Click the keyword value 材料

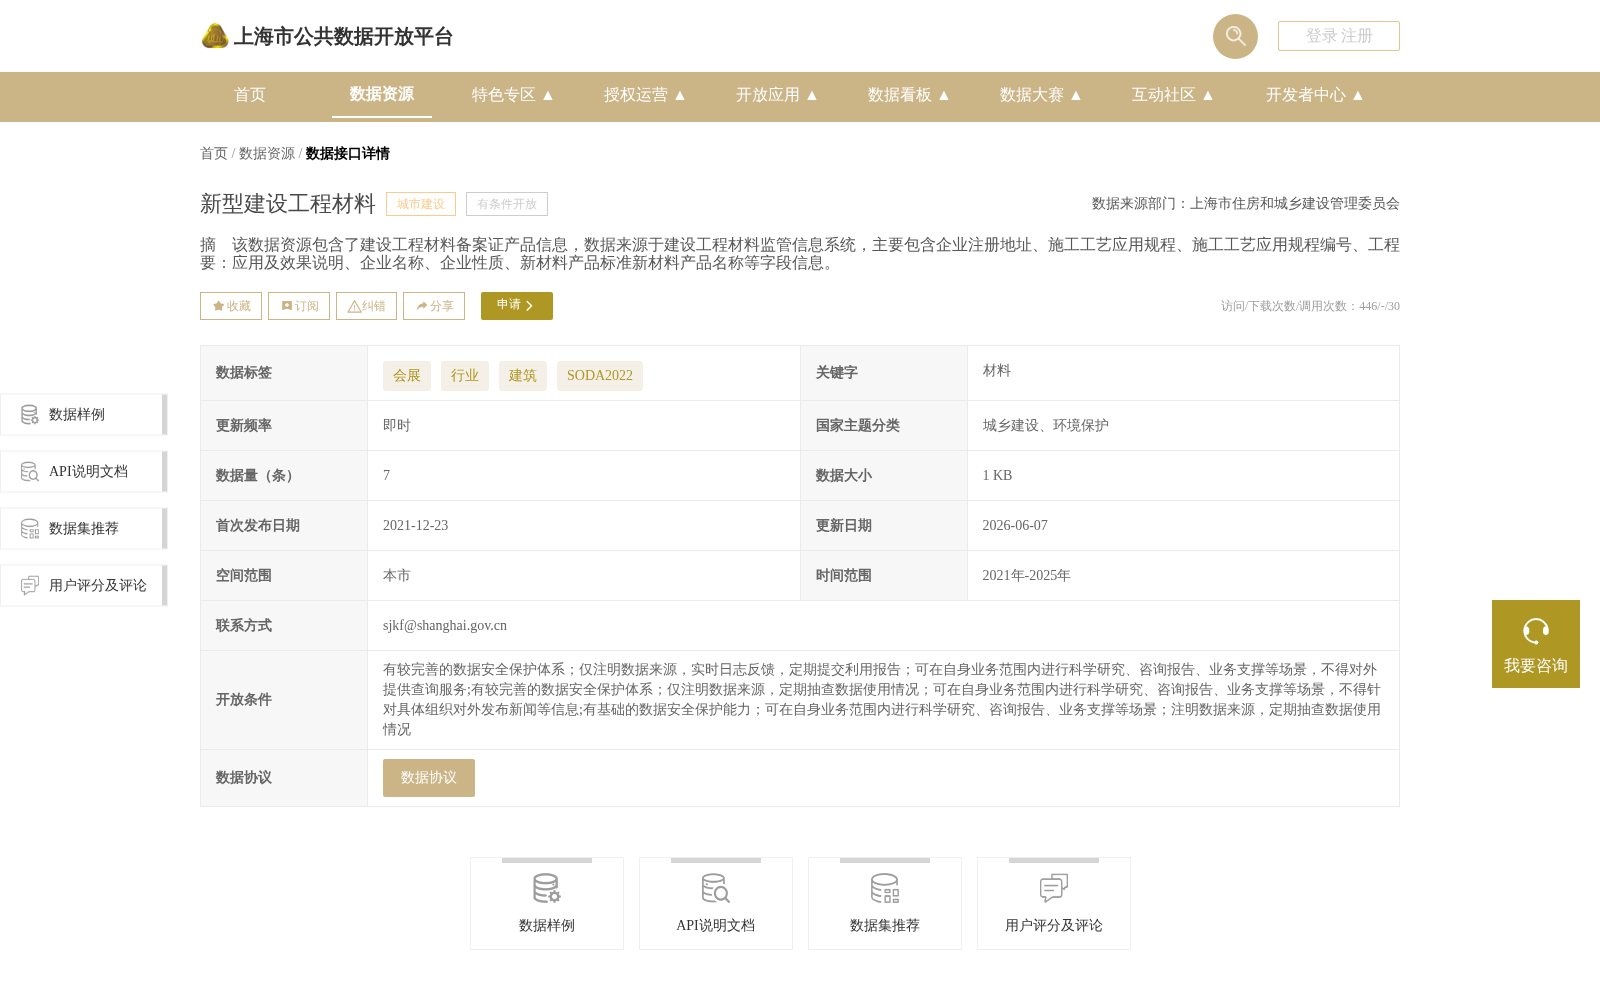pos(997,371)
